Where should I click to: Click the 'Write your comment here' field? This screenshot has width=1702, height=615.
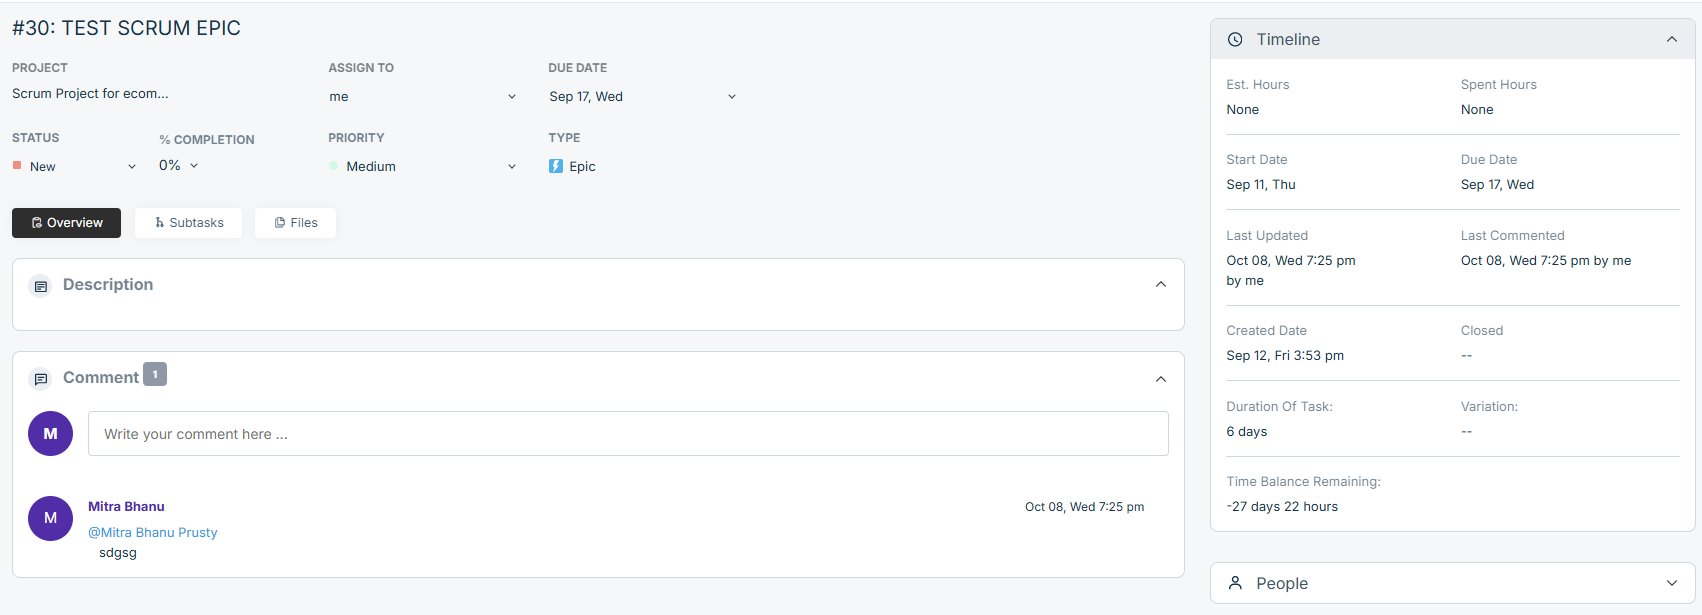click(x=628, y=434)
